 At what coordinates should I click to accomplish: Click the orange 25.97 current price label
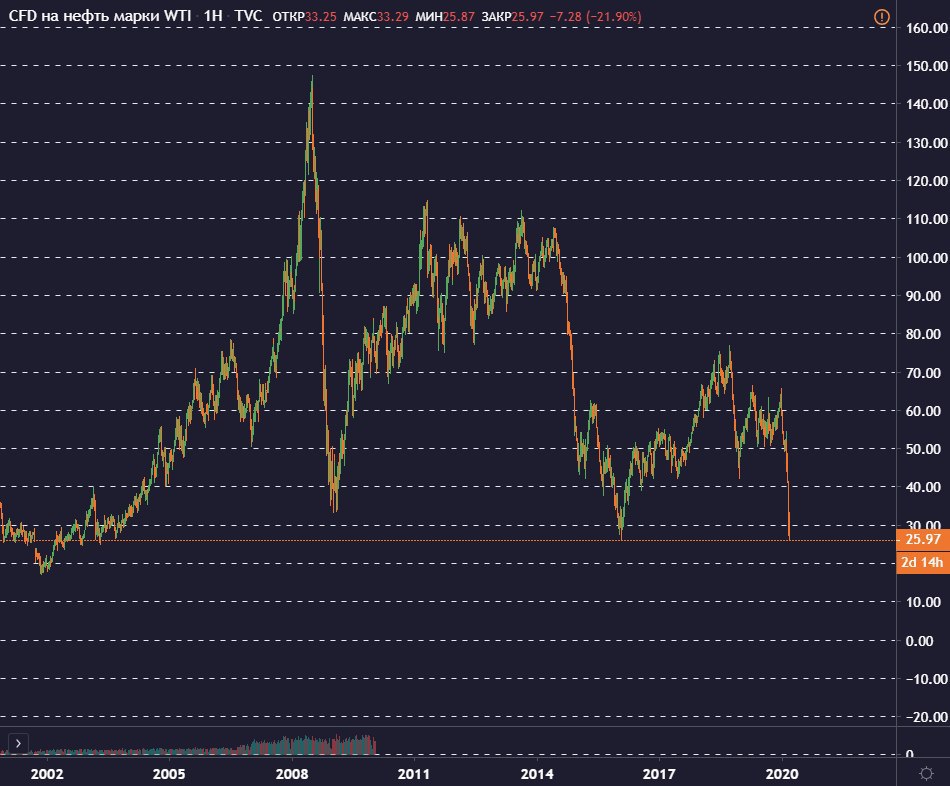923,539
